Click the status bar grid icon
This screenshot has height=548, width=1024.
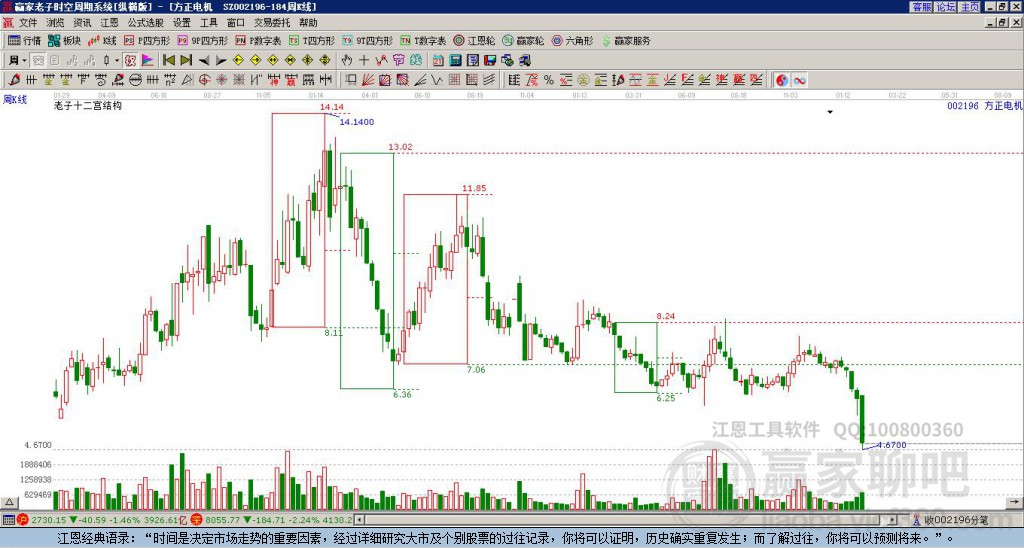pyautogui.click(x=8, y=520)
